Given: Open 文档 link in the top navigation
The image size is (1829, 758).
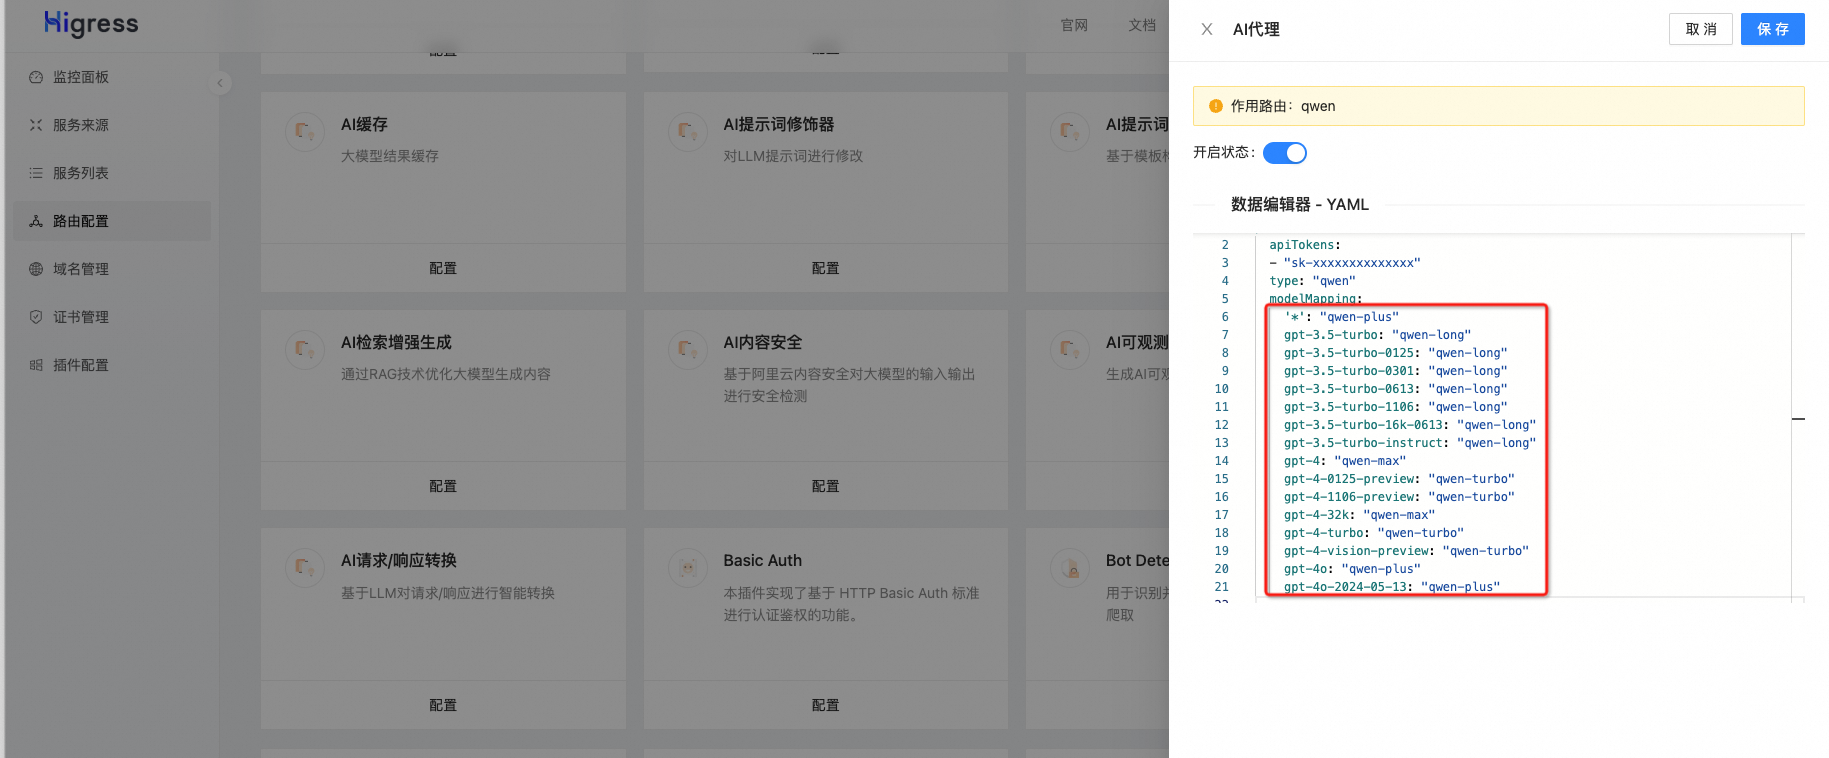Looking at the screenshot, I should click(x=1142, y=25).
